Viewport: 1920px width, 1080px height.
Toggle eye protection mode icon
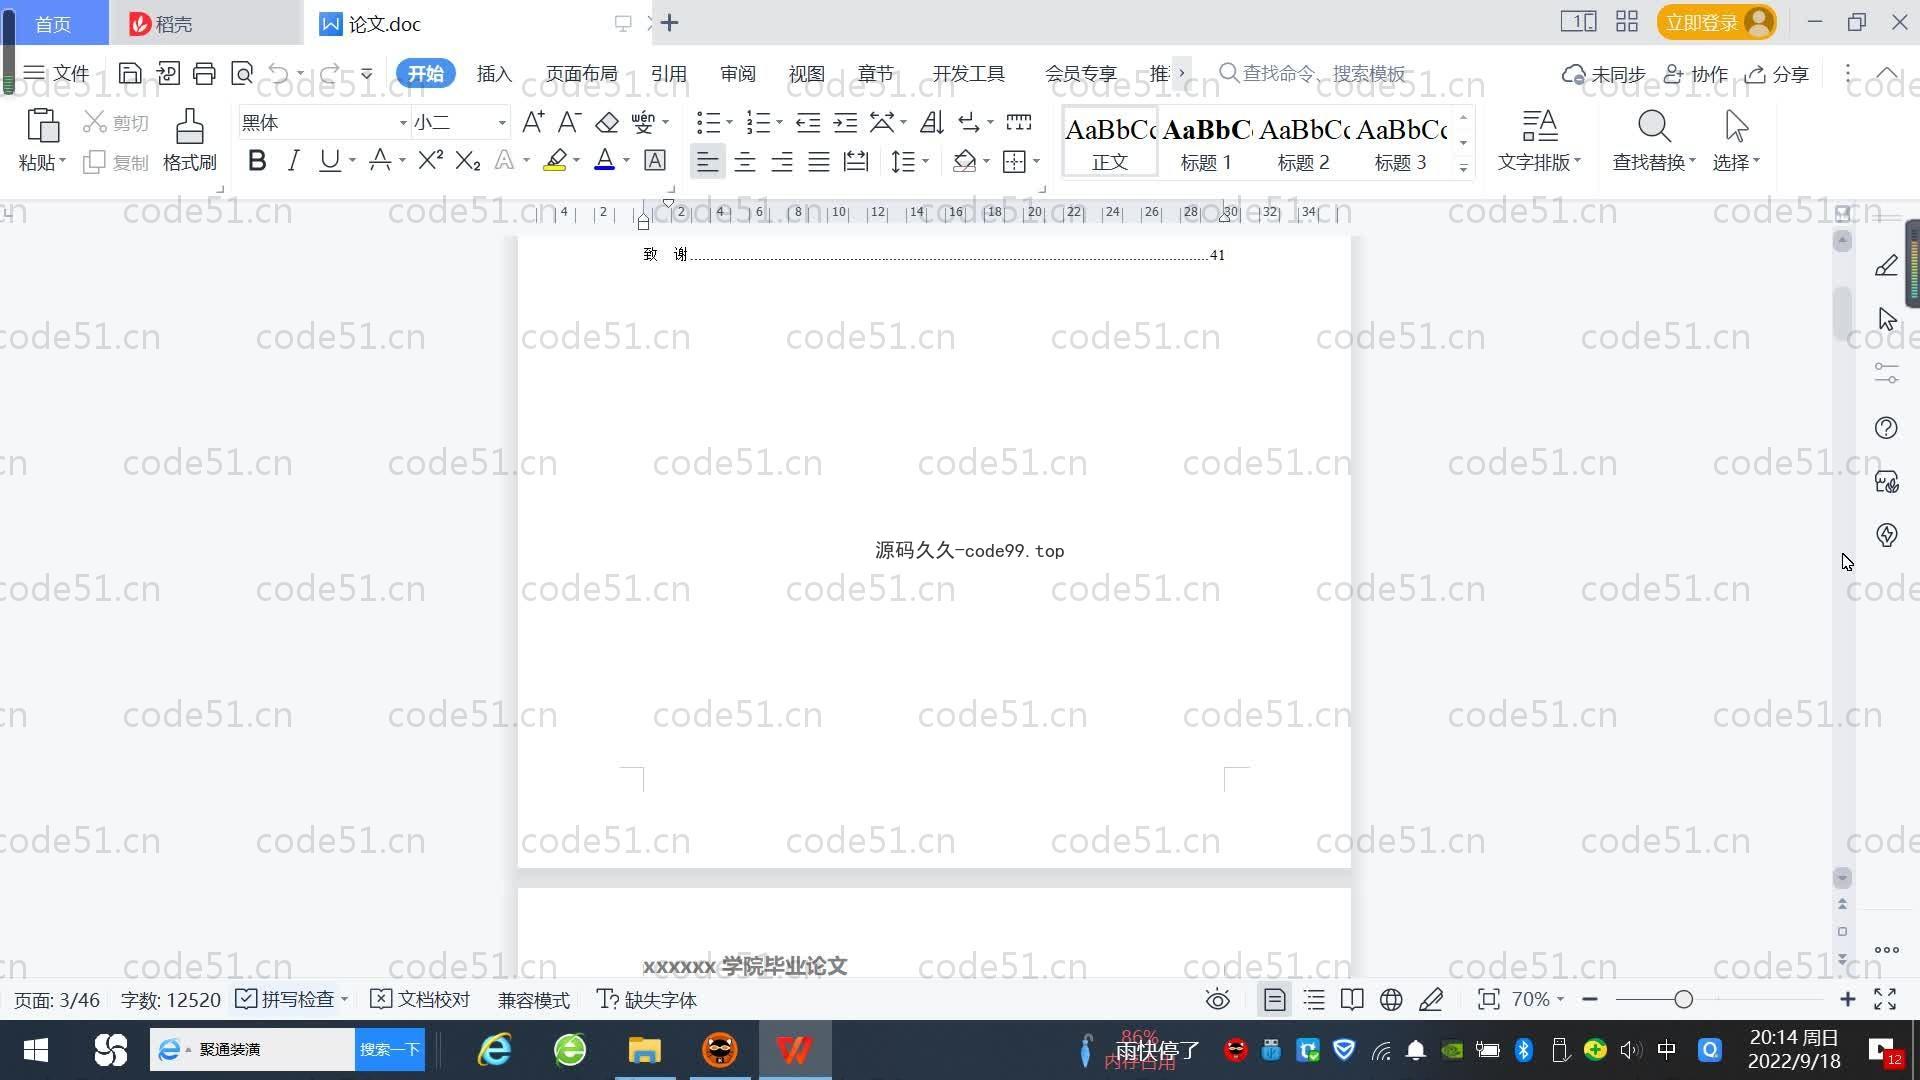tap(1217, 1000)
